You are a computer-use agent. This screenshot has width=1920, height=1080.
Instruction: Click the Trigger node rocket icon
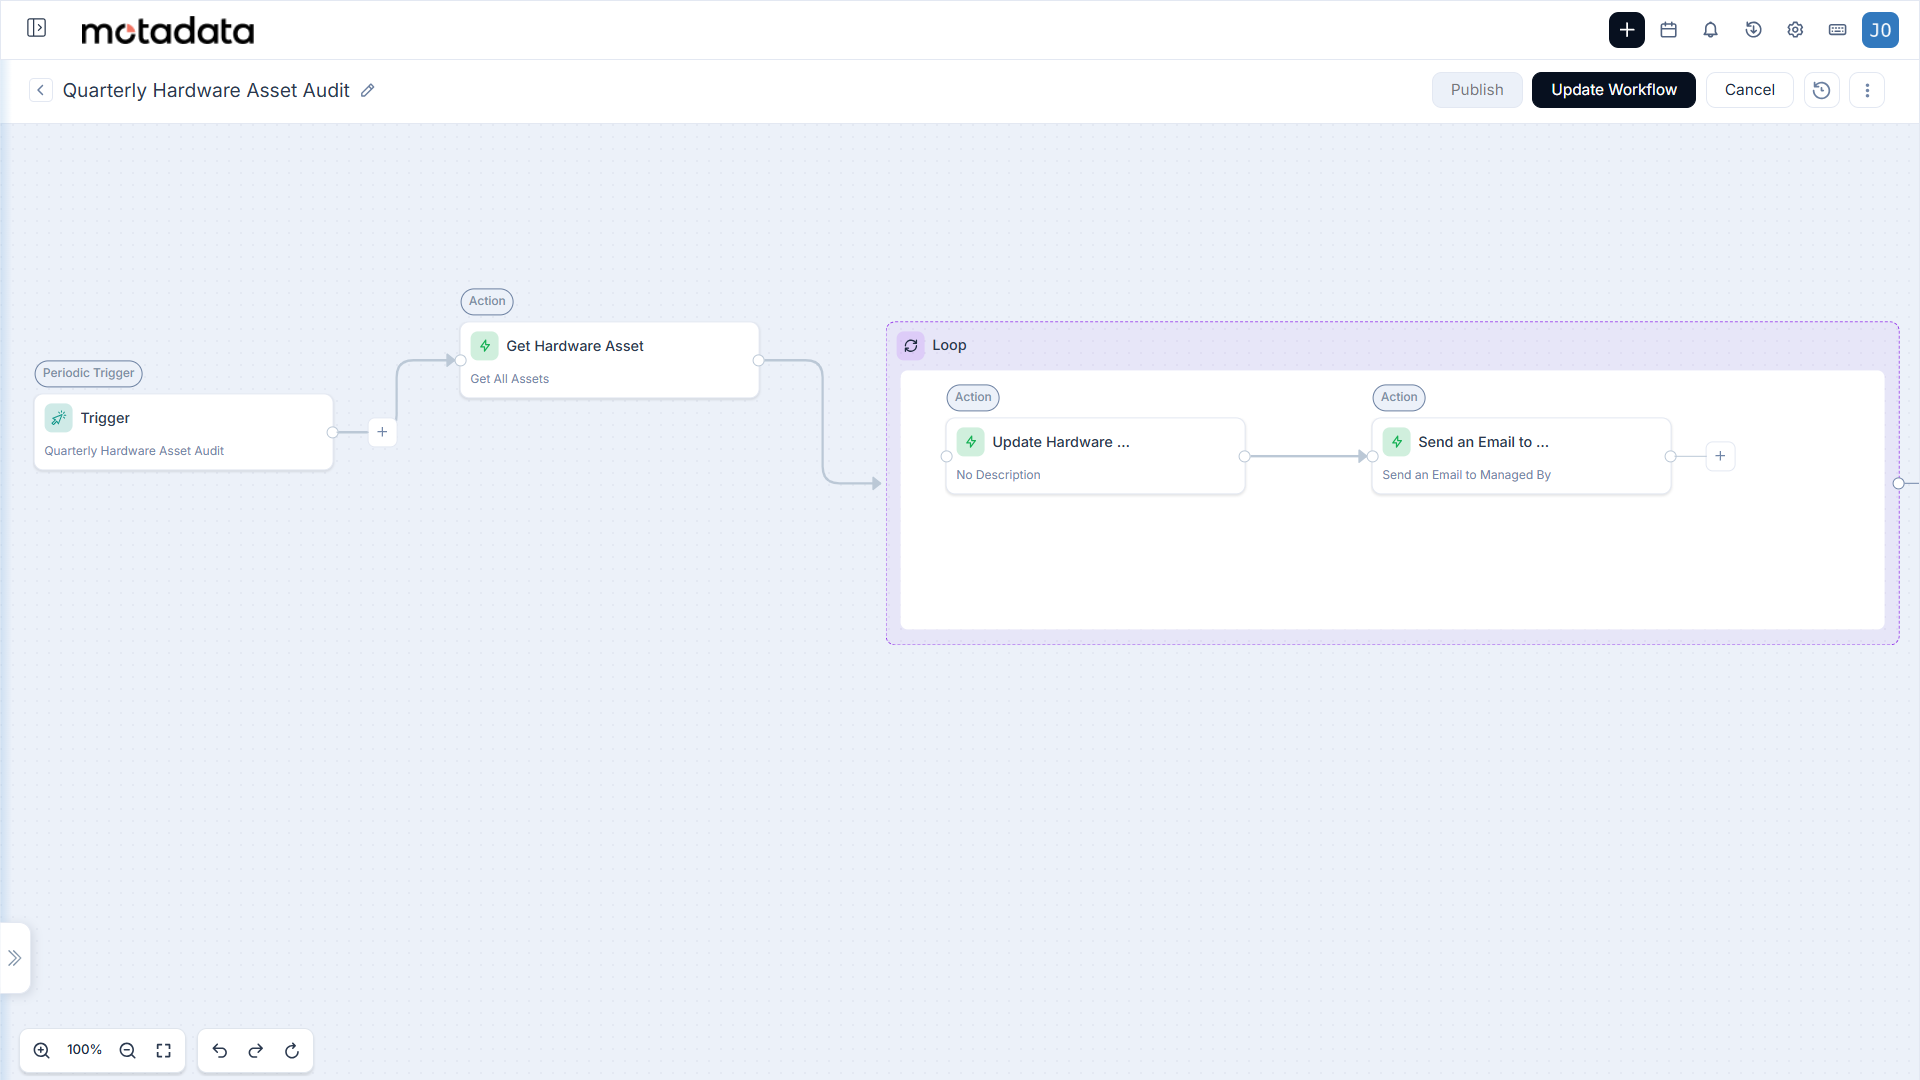point(59,418)
